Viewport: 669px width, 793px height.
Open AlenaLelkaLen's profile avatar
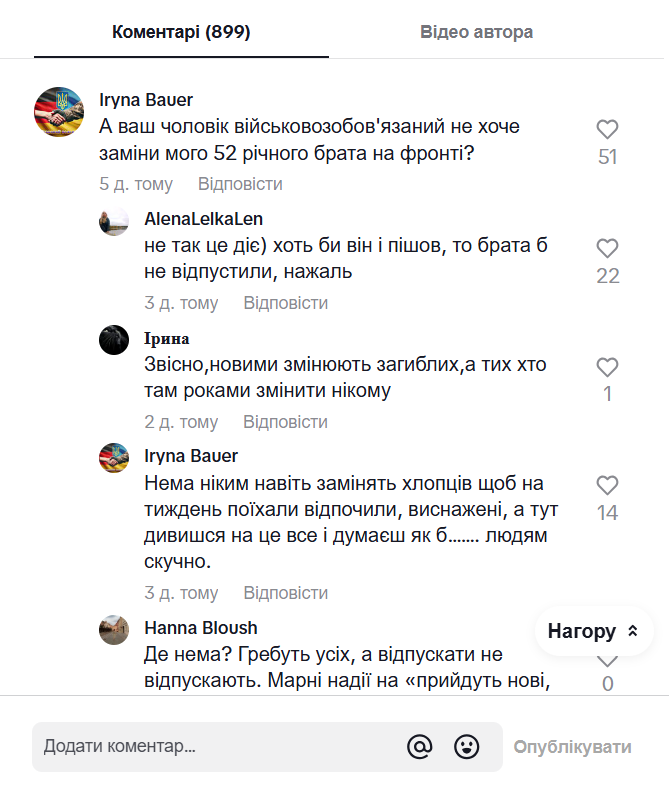point(114,221)
